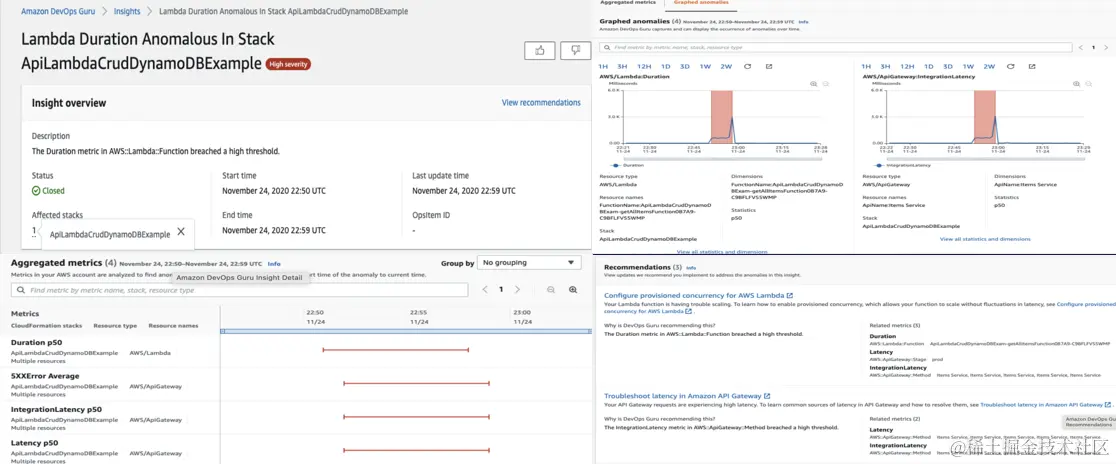1116x464 pixels.
Task: Select the 5XXError Average metric row
Action: [x=296, y=385]
